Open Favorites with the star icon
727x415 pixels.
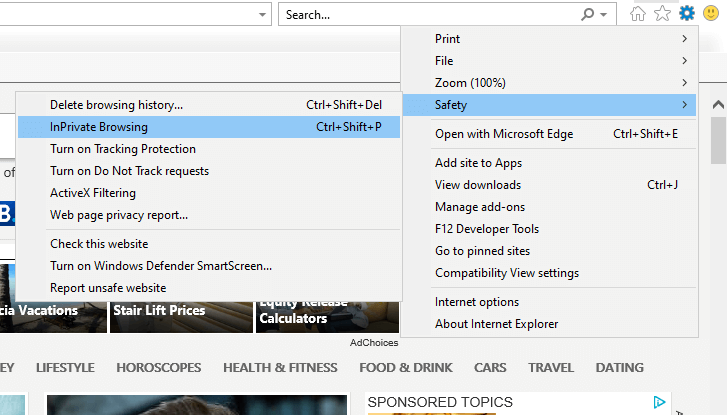tap(662, 14)
